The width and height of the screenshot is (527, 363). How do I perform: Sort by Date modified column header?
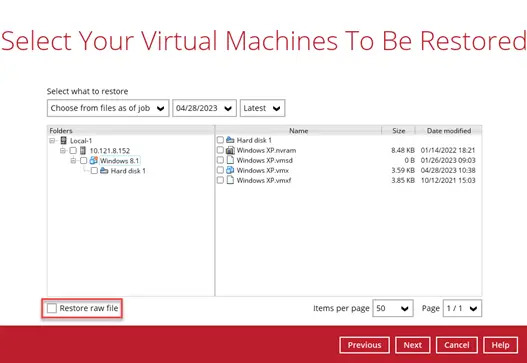pyautogui.click(x=449, y=130)
